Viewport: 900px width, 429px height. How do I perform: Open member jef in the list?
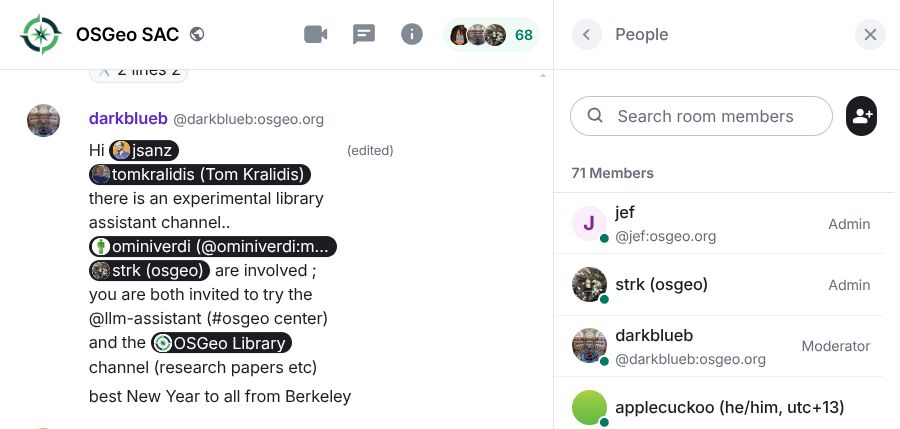coord(718,224)
